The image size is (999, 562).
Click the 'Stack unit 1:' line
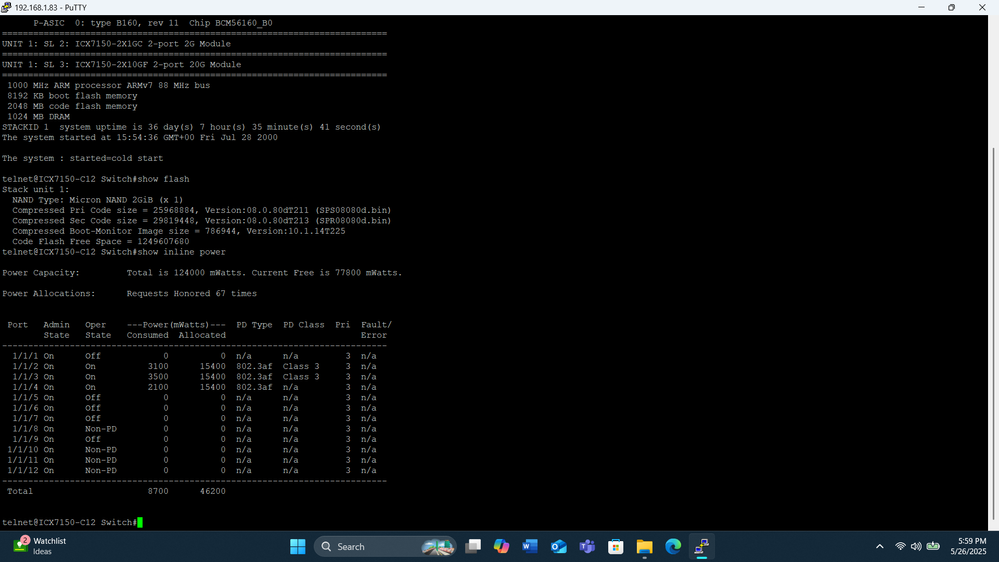(35, 190)
